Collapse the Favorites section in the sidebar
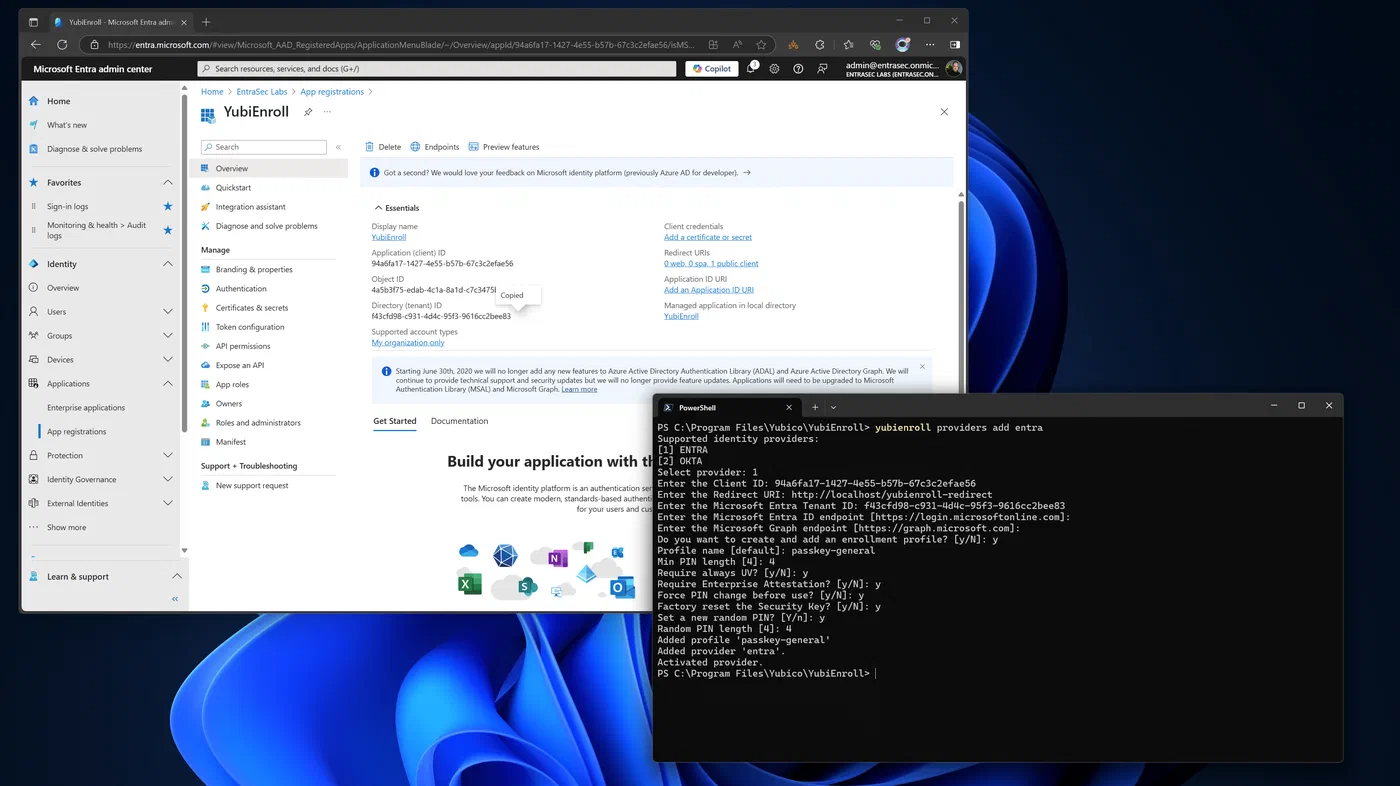The height and width of the screenshot is (786, 1400). pos(168,183)
